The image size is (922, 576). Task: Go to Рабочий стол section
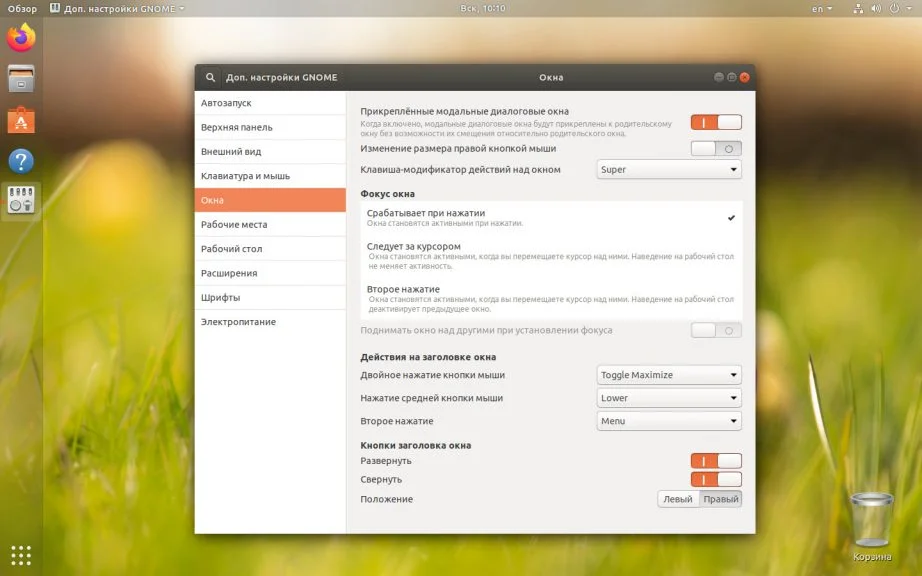tap(270, 249)
